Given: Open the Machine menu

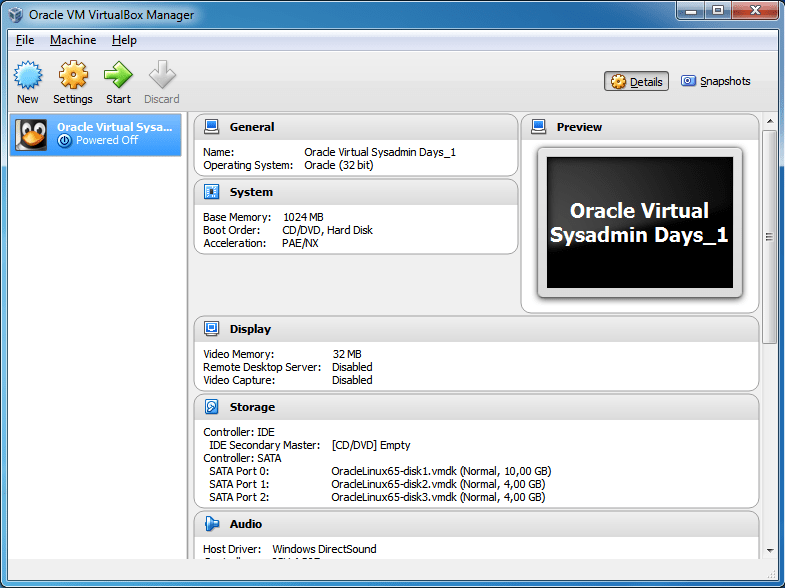Looking at the screenshot, I should click(73, 40).
